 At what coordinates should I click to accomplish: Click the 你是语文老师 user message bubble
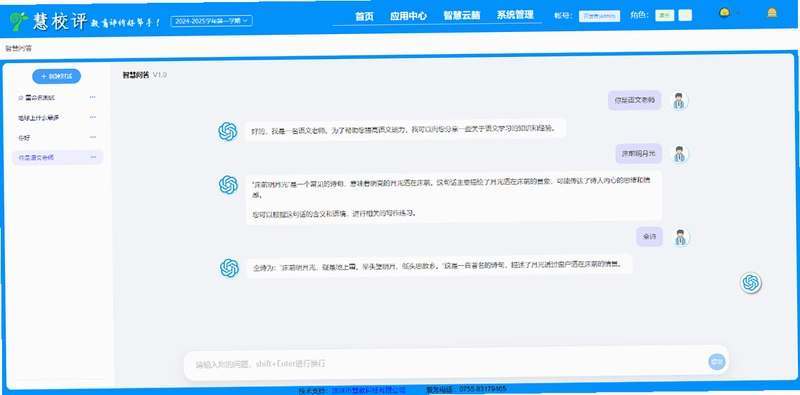click(635, 101)
